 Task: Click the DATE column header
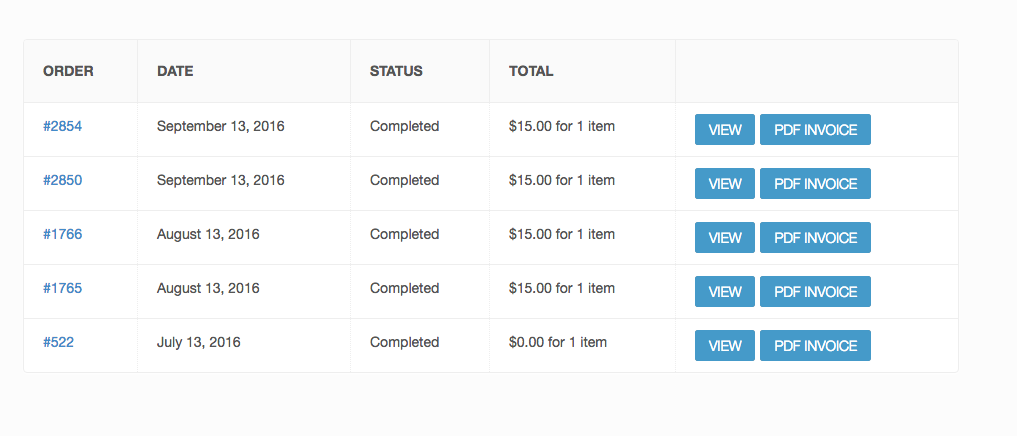[175, 71]
